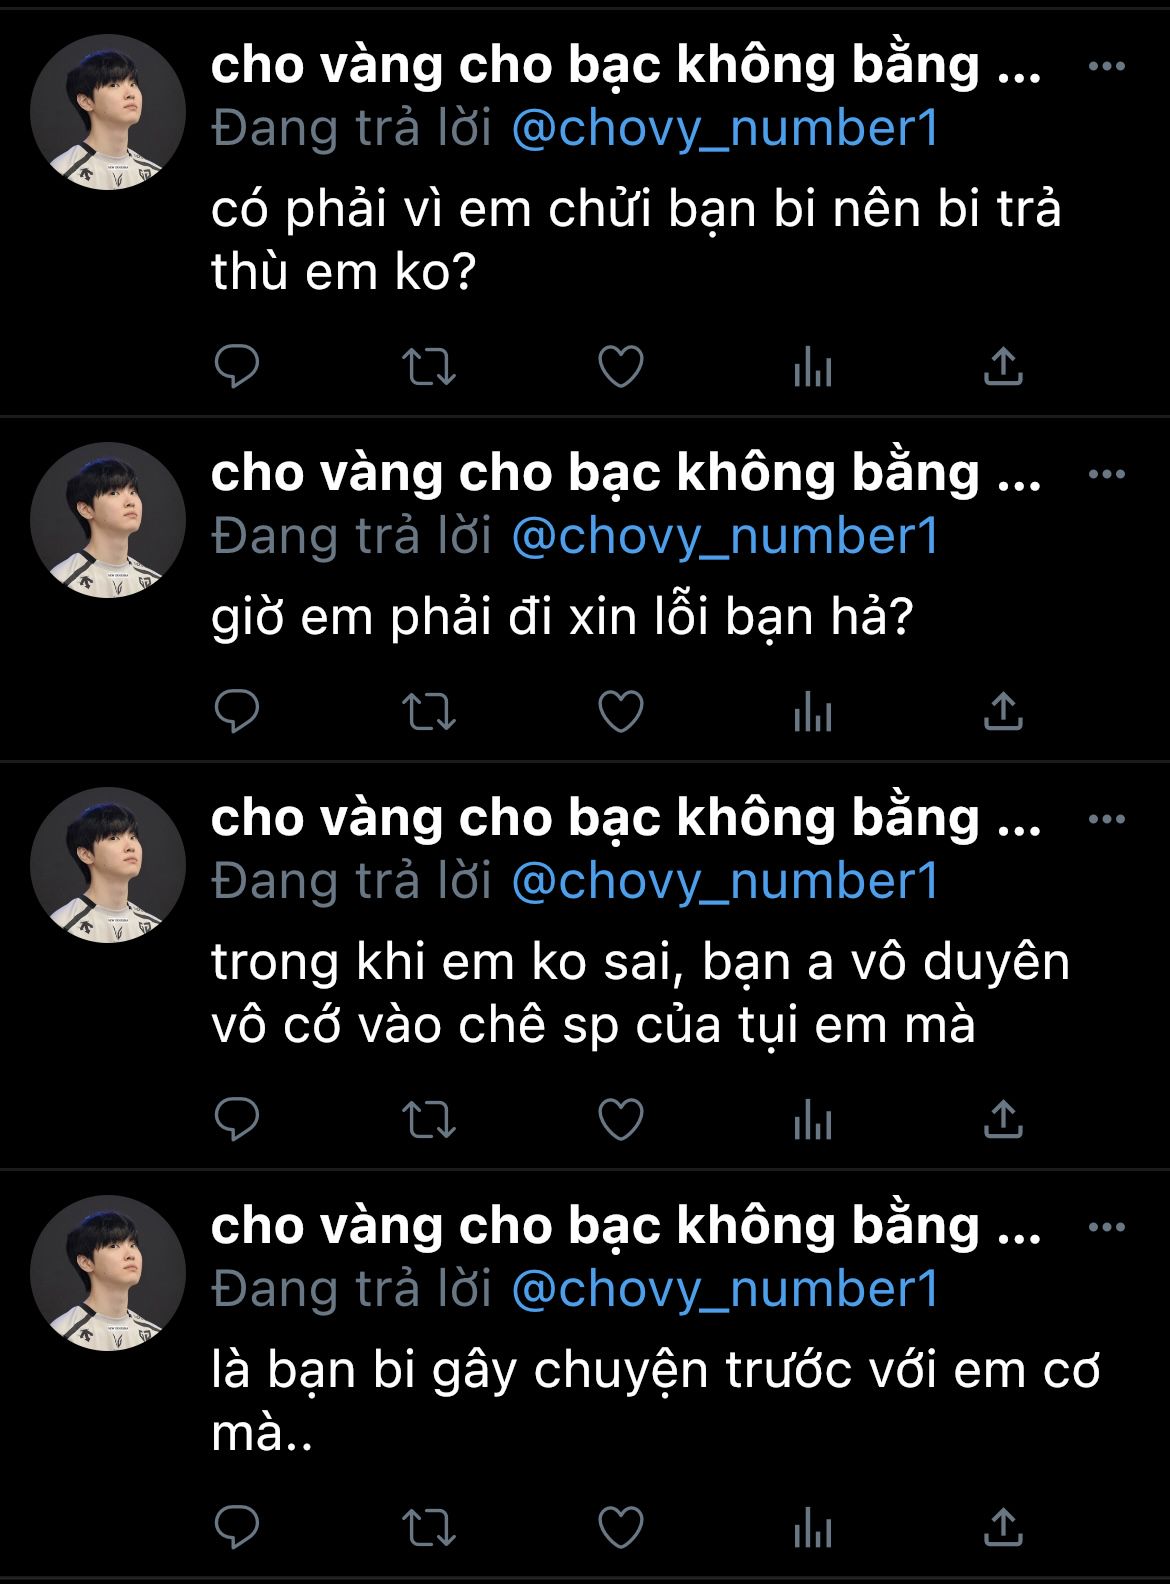Open the three-dot menu on the last tweet

pyautogui.click(x=1107, y=1227)
